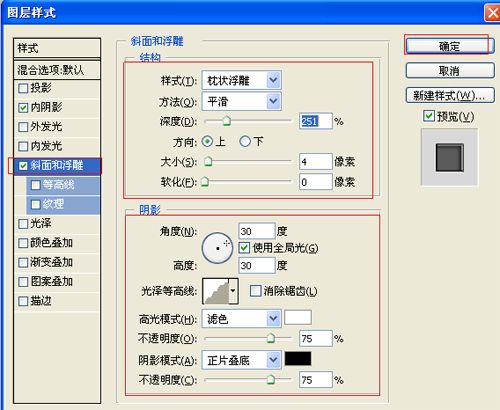500x410 pixels.
Task: Enable the 等高线 sub-option checkbox
Action: pyautogui.click(x=35, y=185)
